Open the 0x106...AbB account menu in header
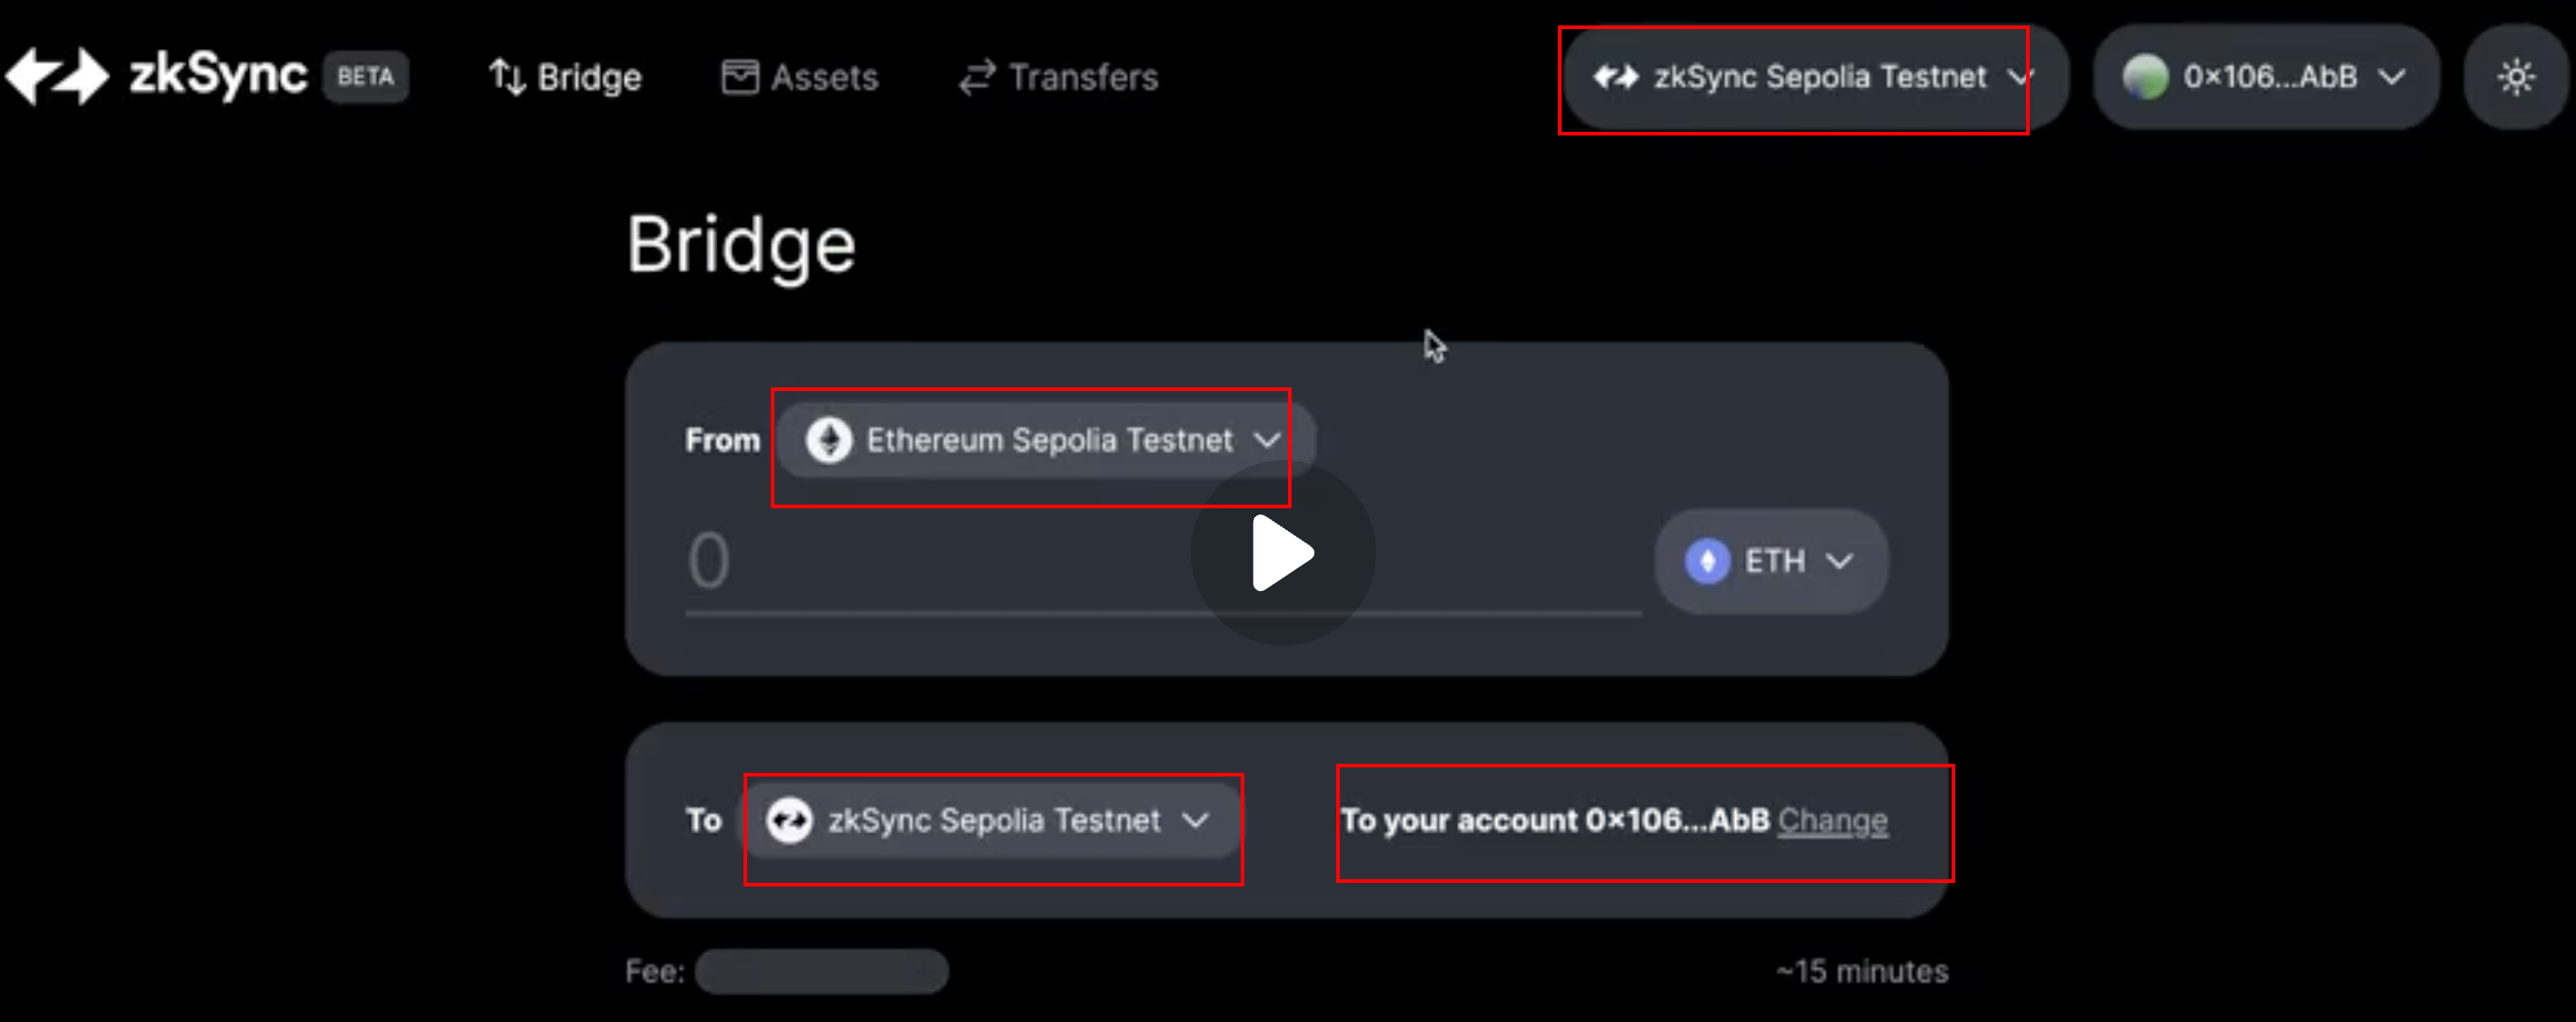This screenshot has height=1022, width=2576. point(2266,77)
